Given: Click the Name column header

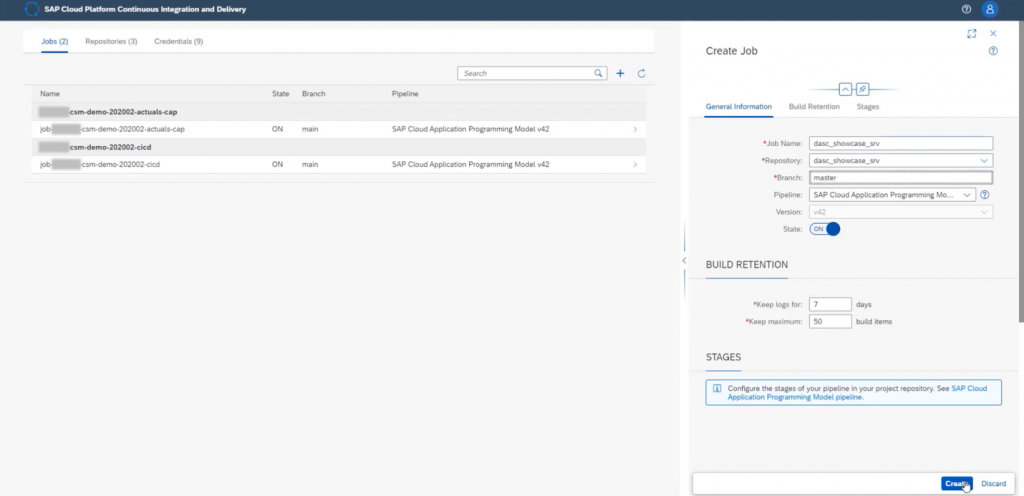Looking at the screenshot, I should tap(50, 94).
